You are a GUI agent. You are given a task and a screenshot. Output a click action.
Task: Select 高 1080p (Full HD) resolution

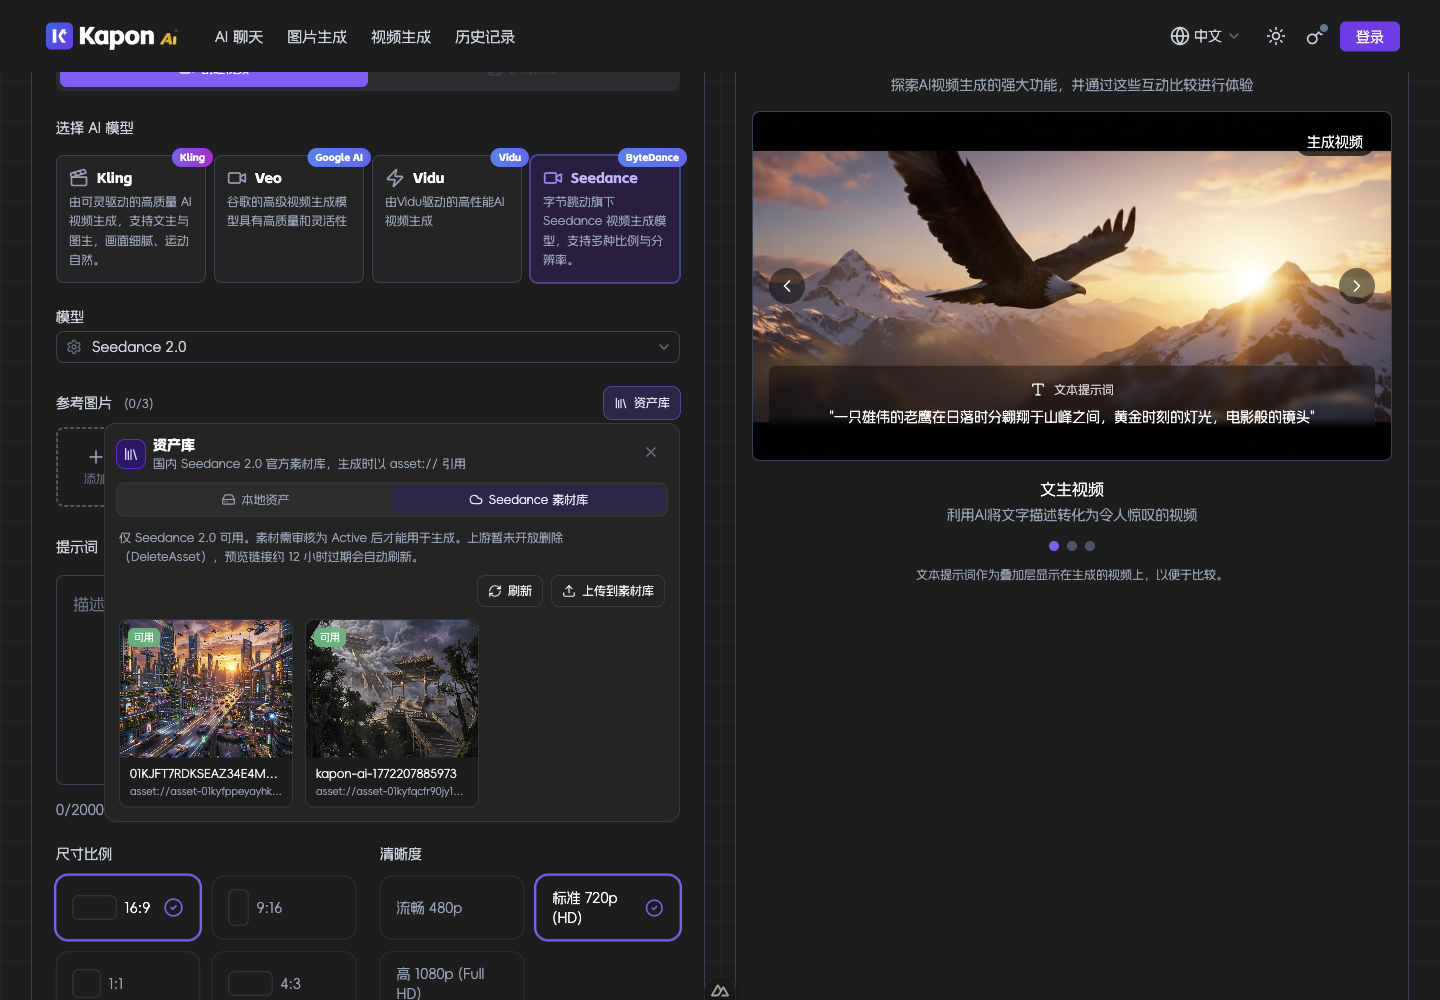452,976
